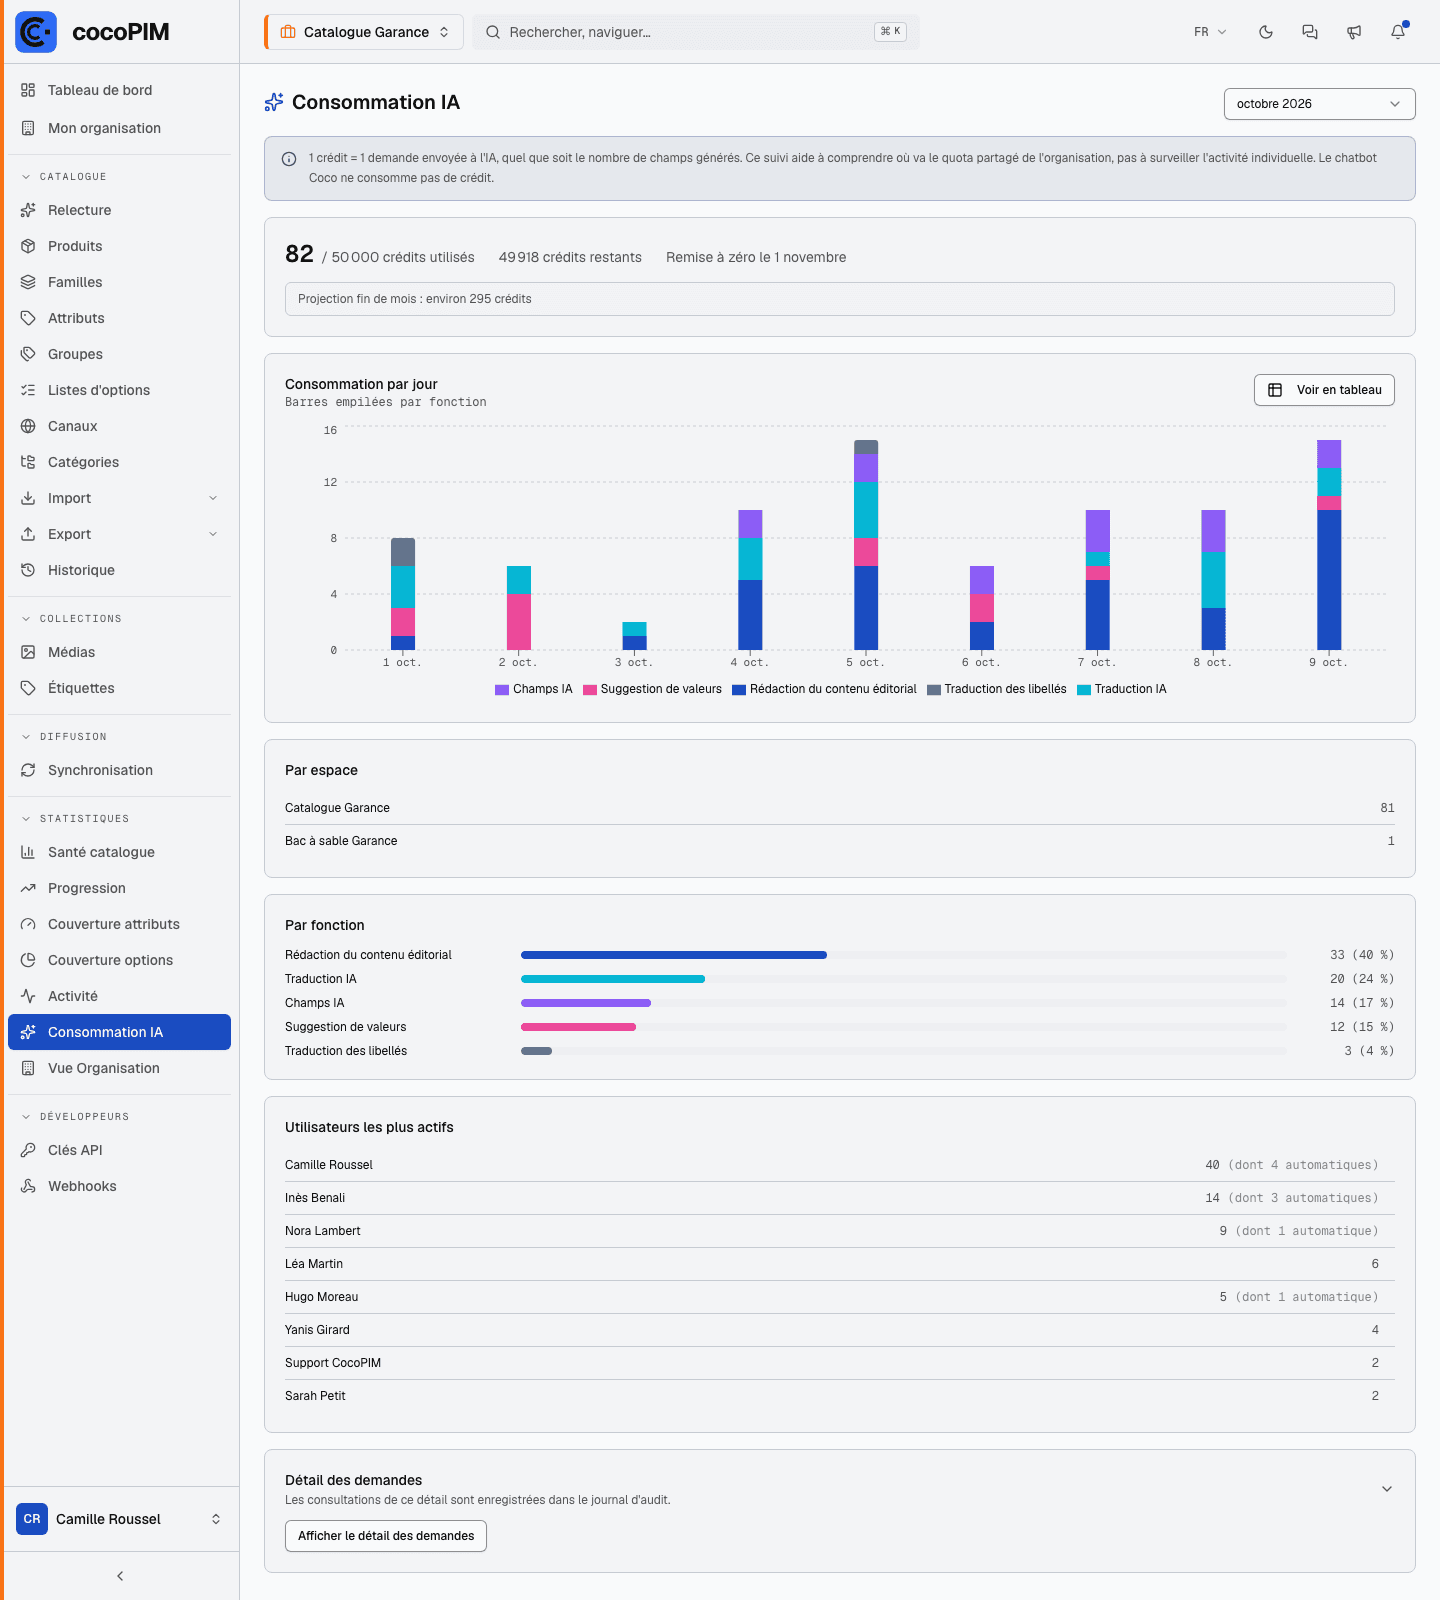
Task: Toggle Traduction IA legend series
Action: (1122, 689)
